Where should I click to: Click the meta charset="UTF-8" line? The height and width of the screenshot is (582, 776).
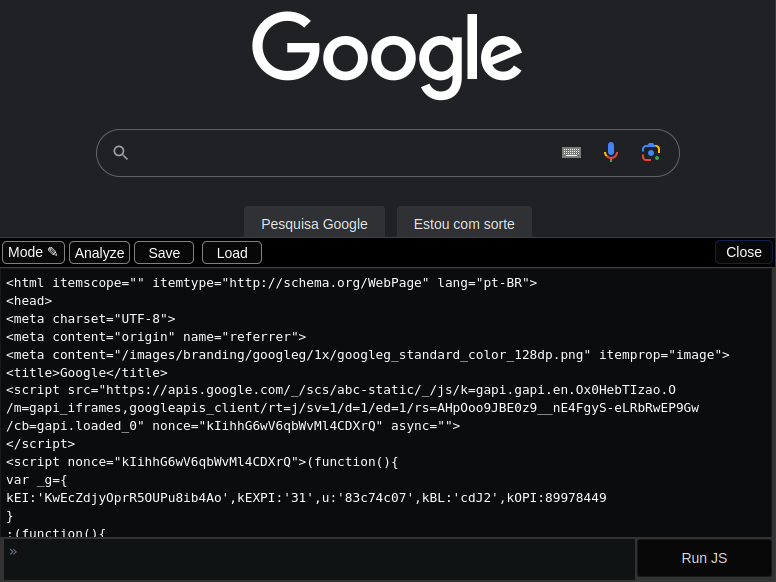(91, 319)
